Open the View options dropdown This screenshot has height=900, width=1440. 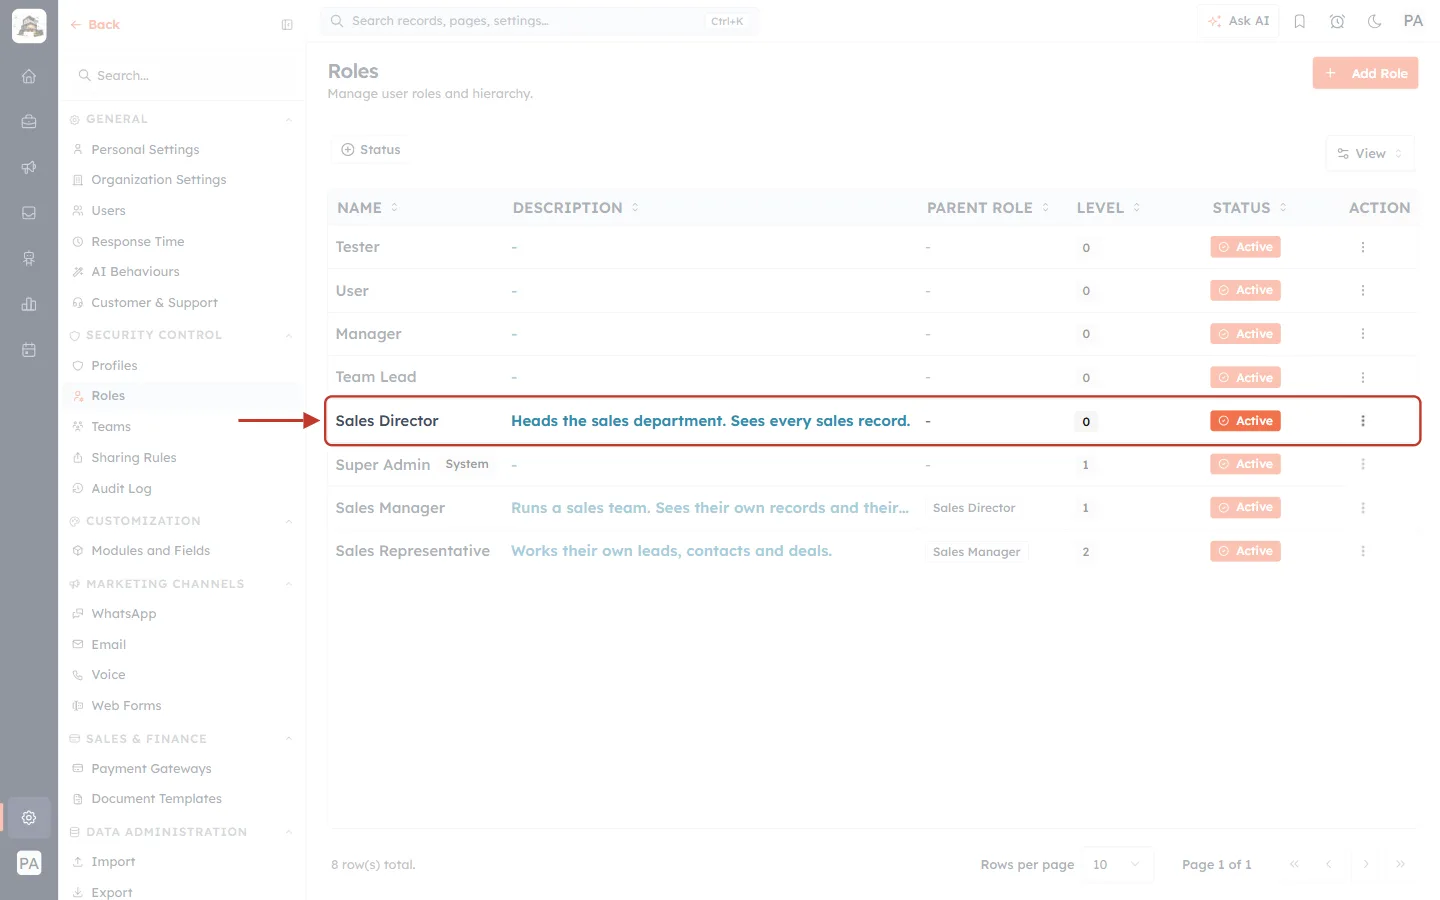pos(1370,154)
